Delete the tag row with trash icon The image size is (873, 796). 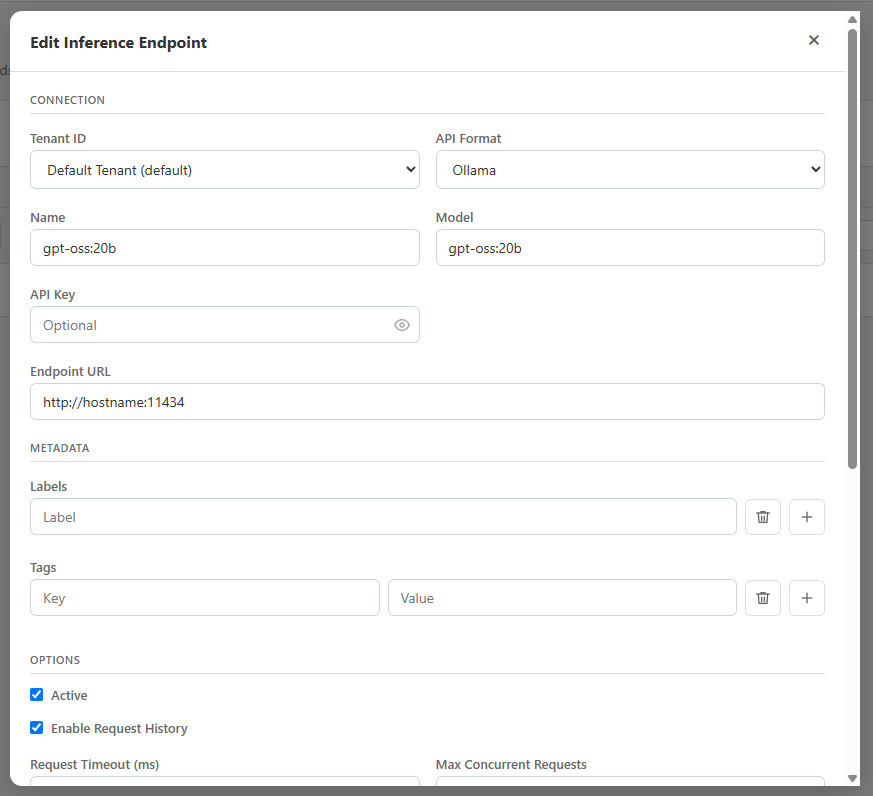point(763,598)
